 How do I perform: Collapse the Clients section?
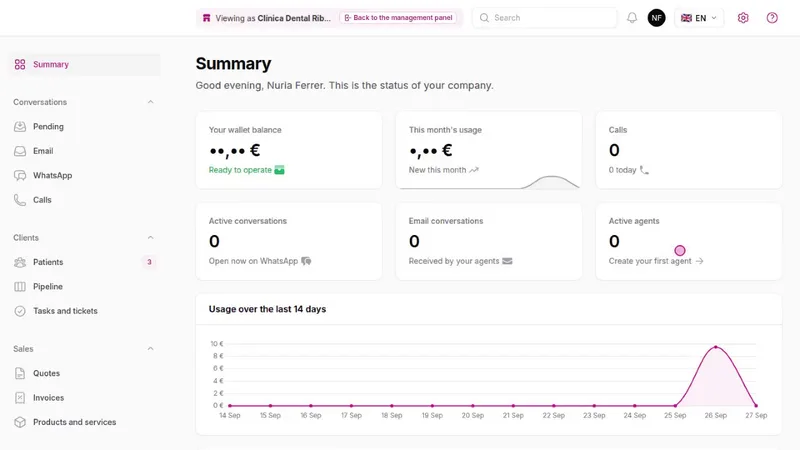[x=151, y=238]
